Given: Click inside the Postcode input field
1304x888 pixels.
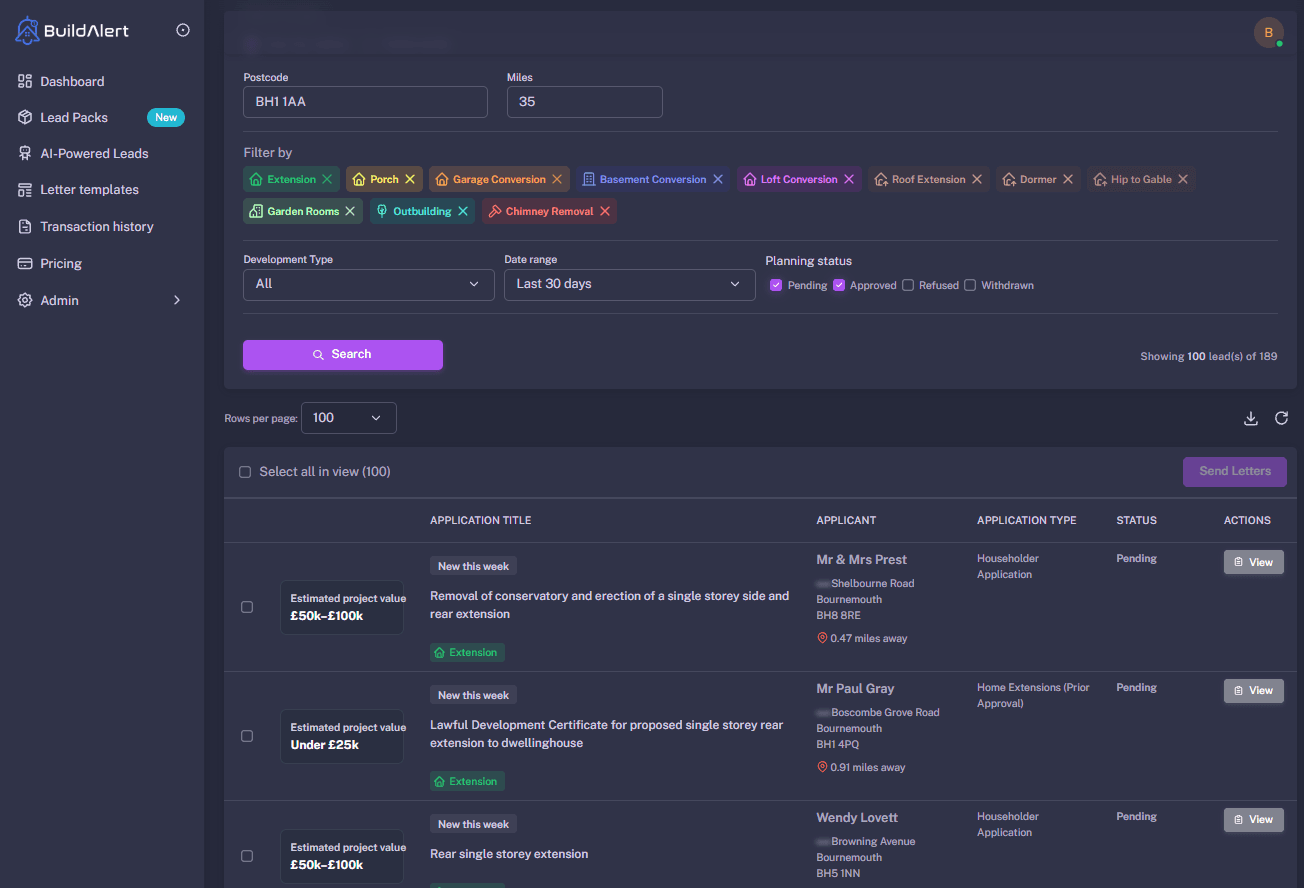Looking at the screenshot, I should click(365, 102).
